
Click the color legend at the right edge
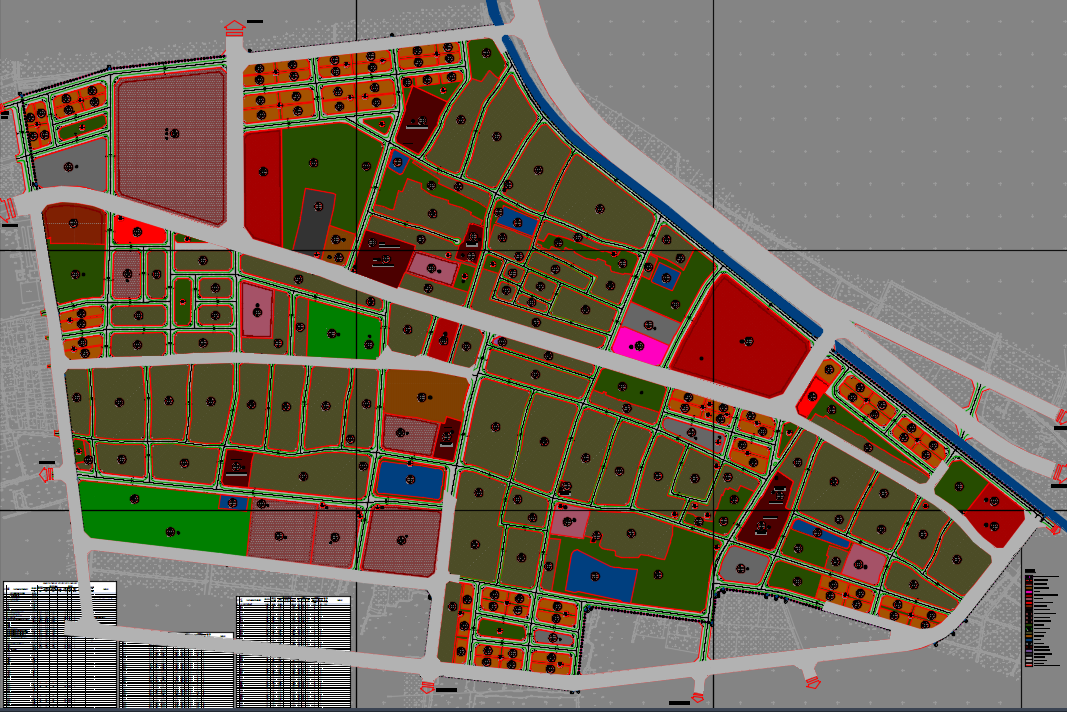tap(1042, 617)
